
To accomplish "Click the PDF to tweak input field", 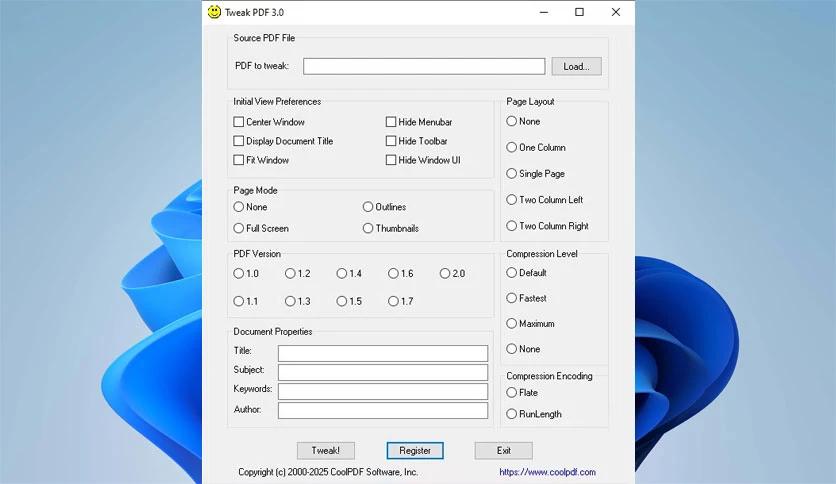I will point(424,66).
